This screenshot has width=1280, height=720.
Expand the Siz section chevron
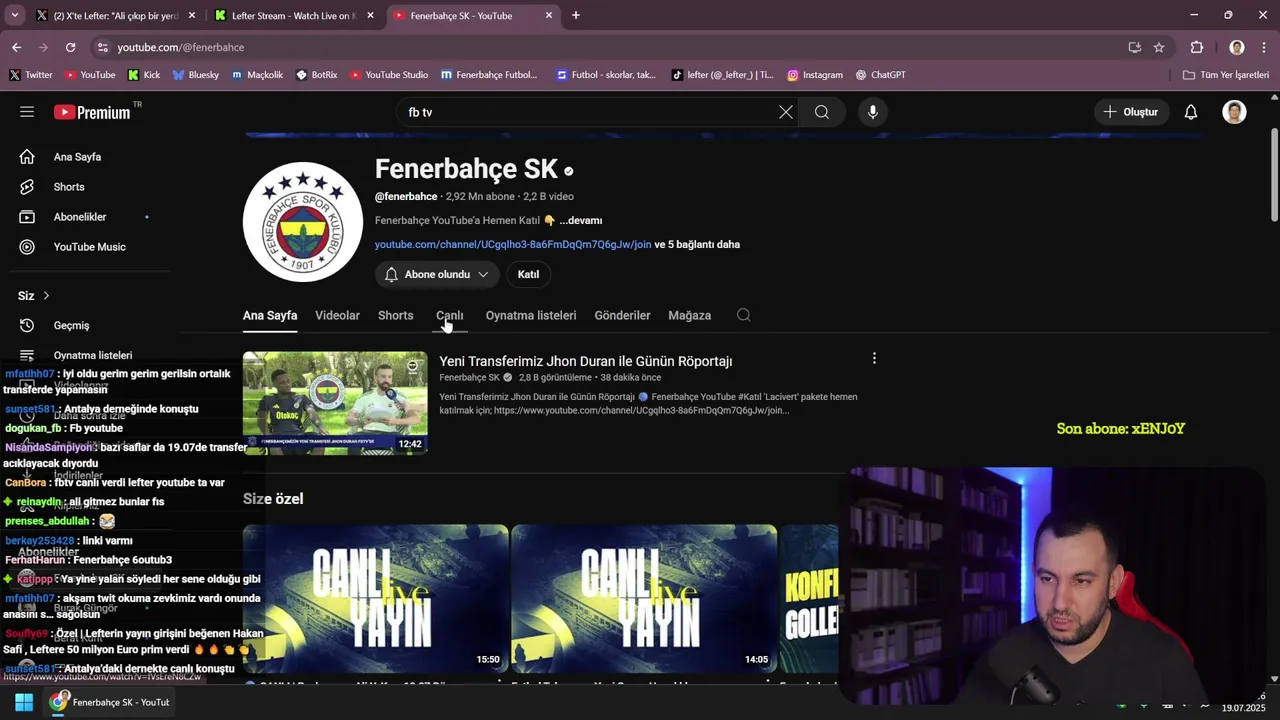click(x=46, y=296)
